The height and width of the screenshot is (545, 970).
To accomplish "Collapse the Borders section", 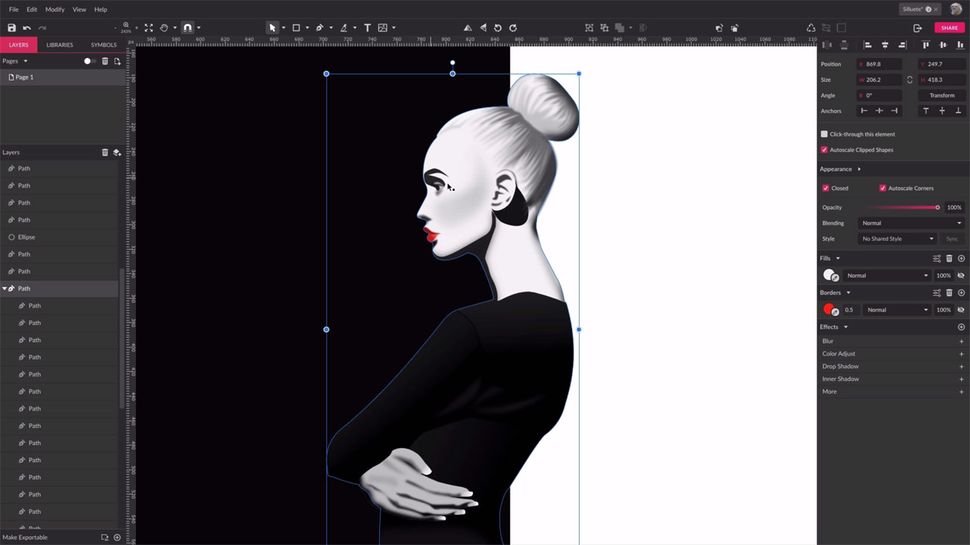I will (x=848, y=293).
